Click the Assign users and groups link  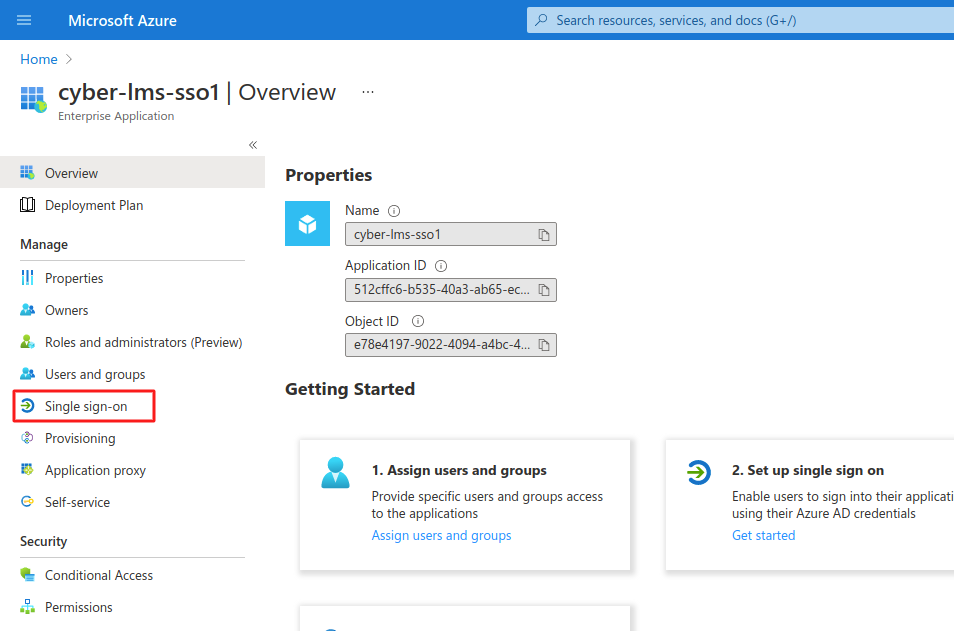441,535
